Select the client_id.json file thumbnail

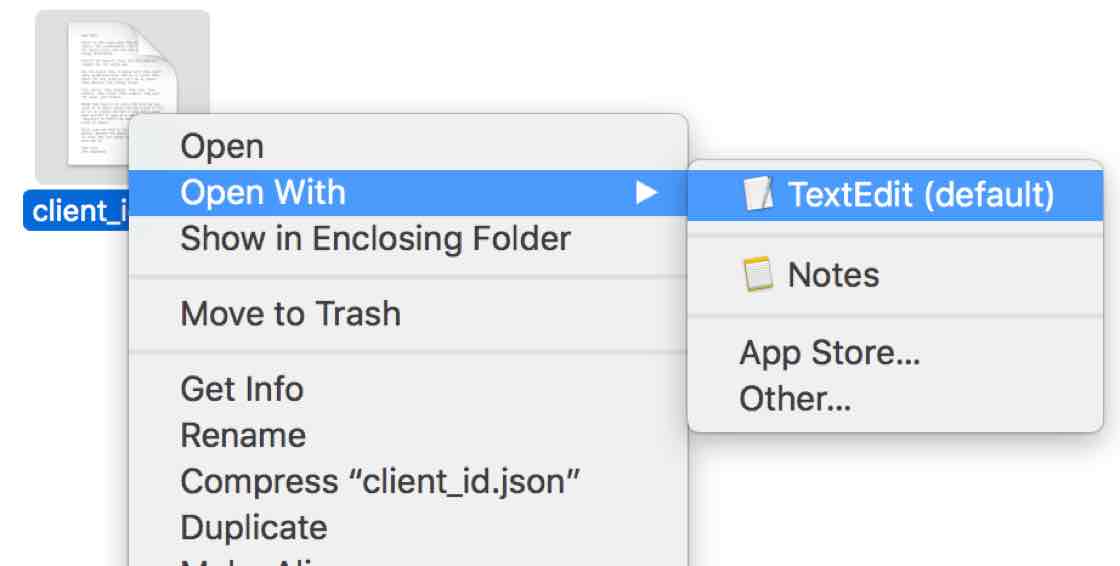(122, 96)
